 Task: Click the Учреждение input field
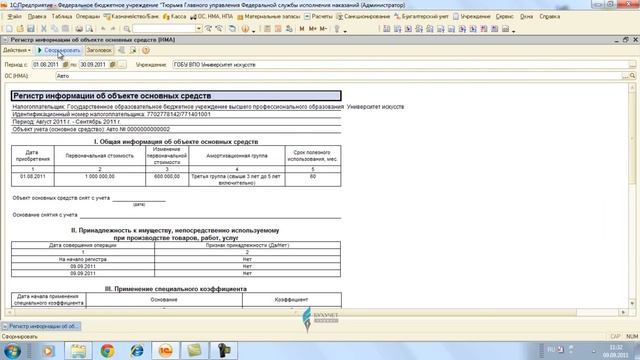coord(400,64)
